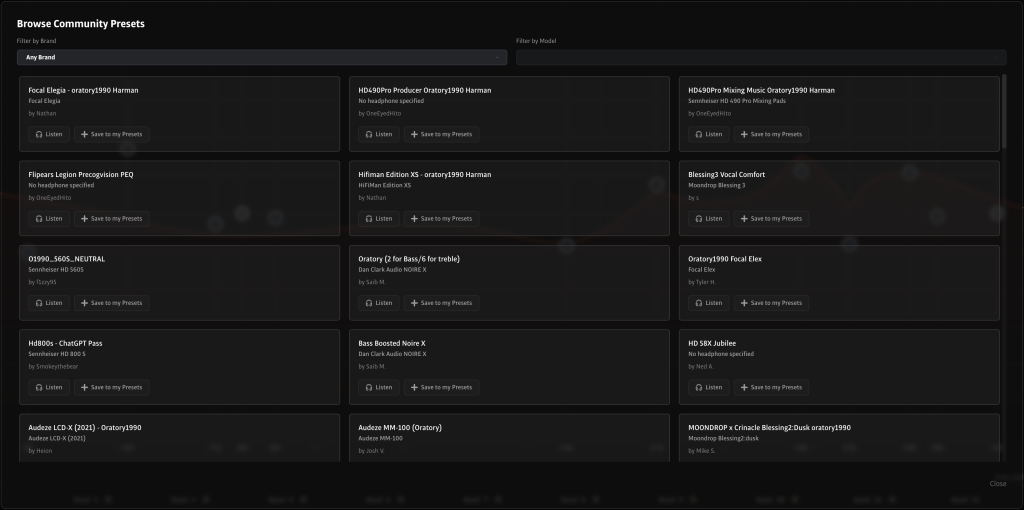Screen dimensions: 1024x510
Task: Click 'Sennheiser HD 560S' headphone label
Action: [x=56, y=270]
